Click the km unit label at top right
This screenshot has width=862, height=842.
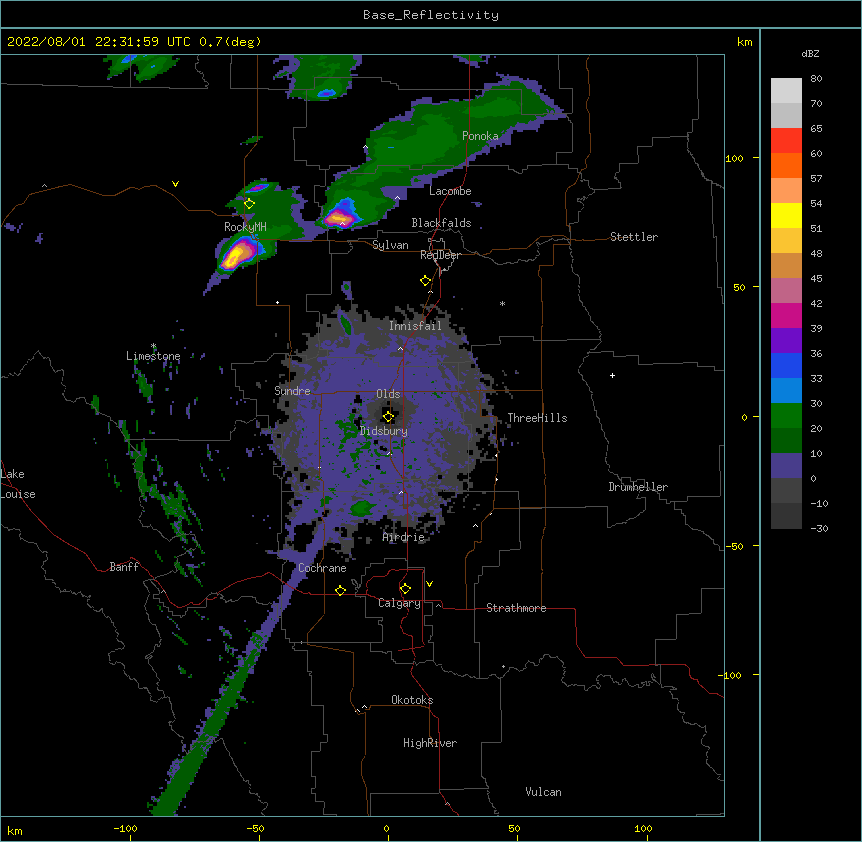[x=744, y=42]
